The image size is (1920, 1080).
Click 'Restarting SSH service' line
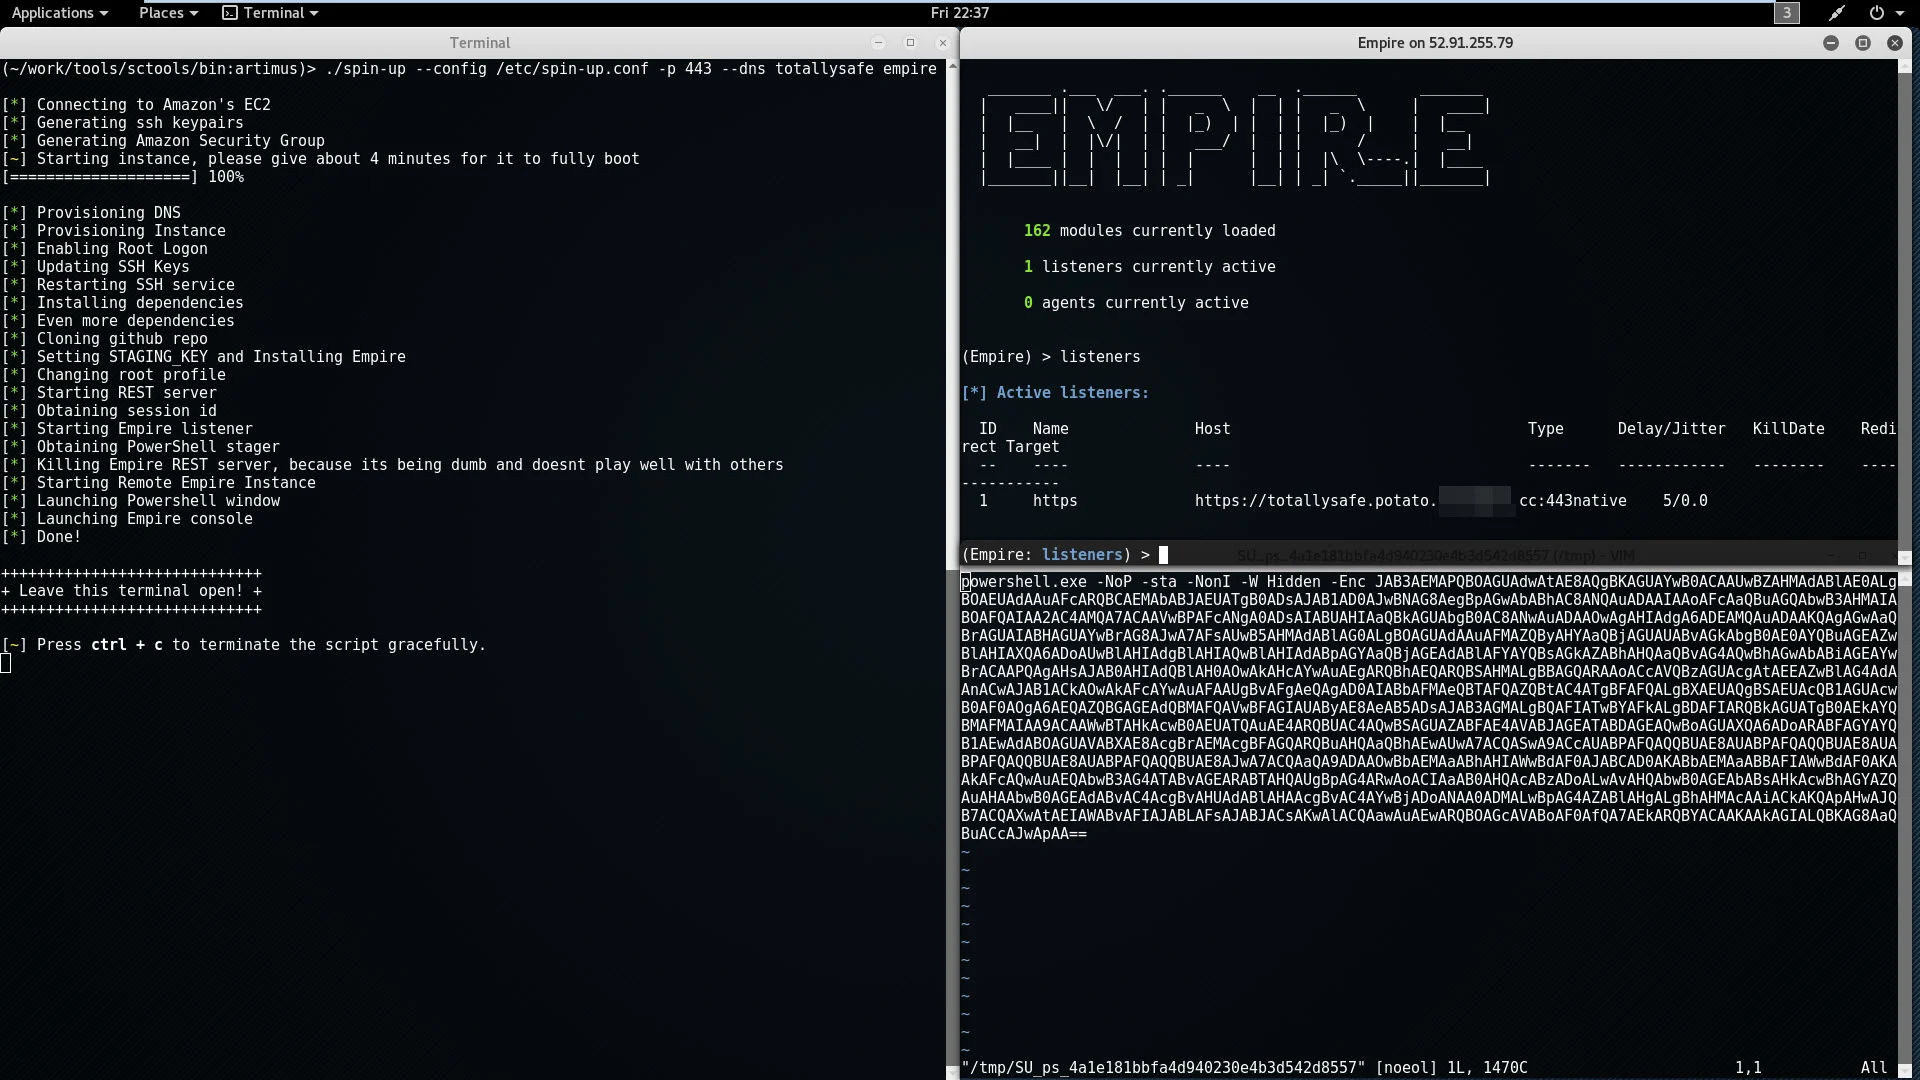coord(118,285)
